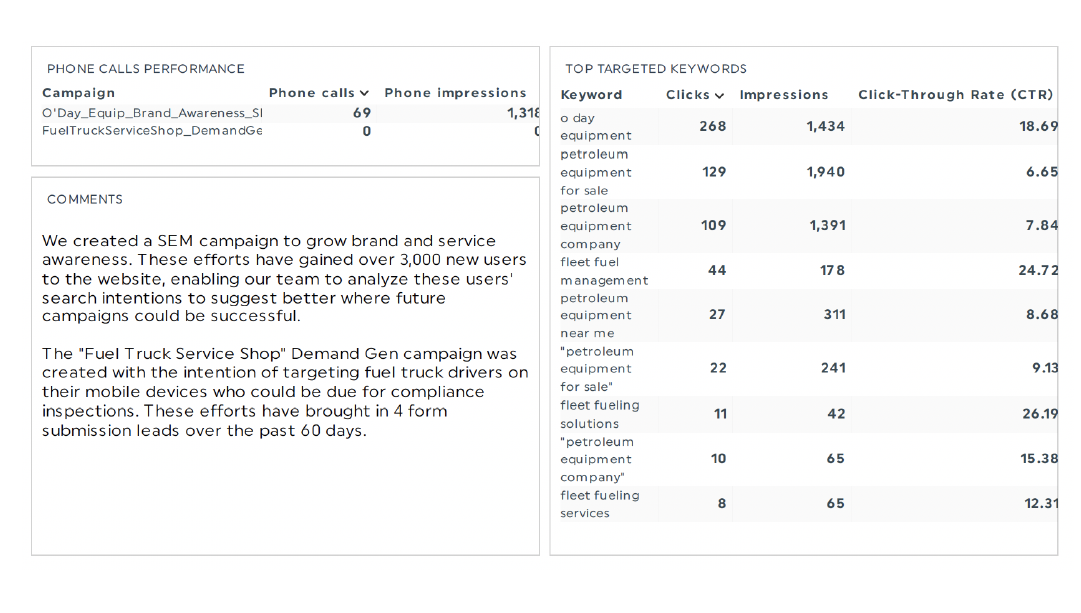Click the 'petroleum equipment near me' keyword
The width and height of the screenshot is (1081, 613).
coord(596,315)
